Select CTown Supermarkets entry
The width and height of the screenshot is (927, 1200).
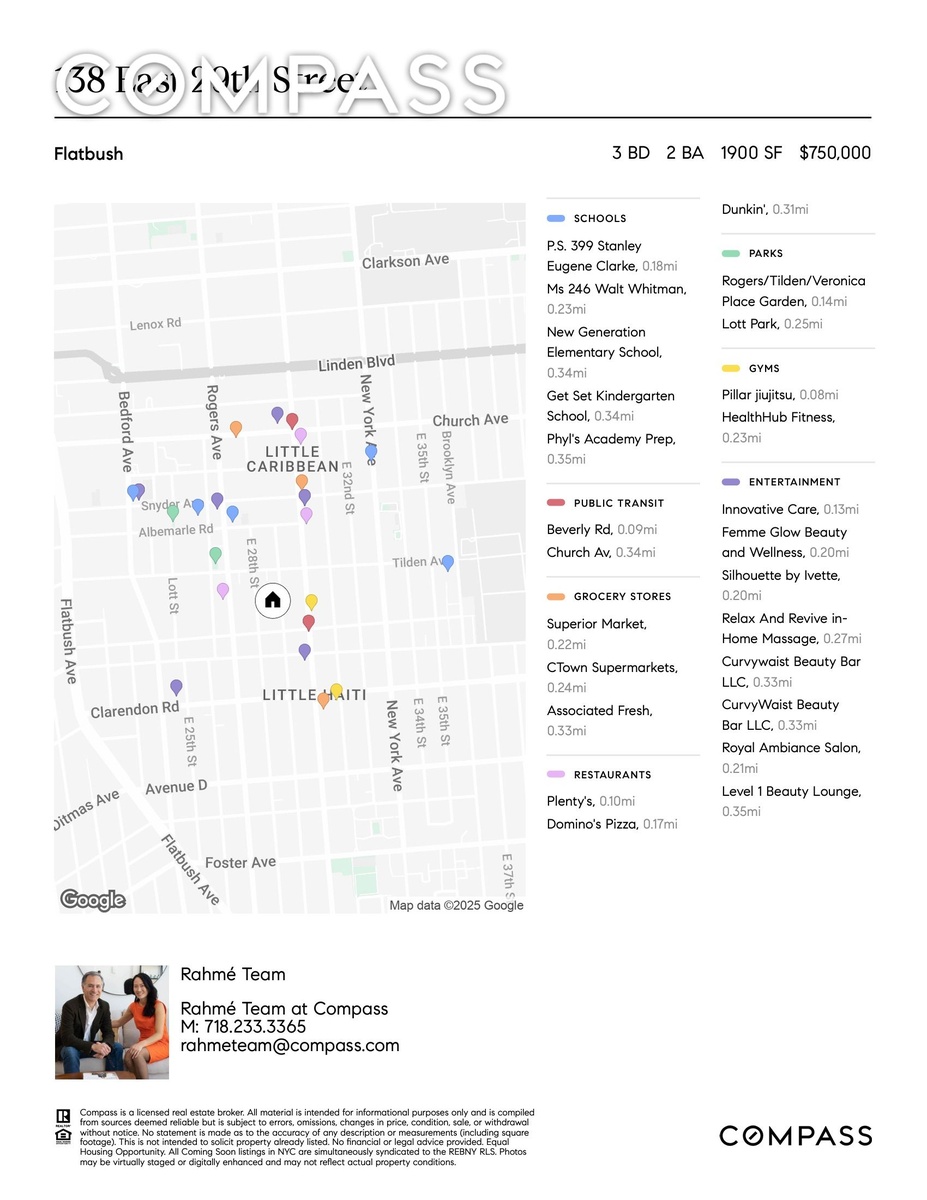(612, 677)
